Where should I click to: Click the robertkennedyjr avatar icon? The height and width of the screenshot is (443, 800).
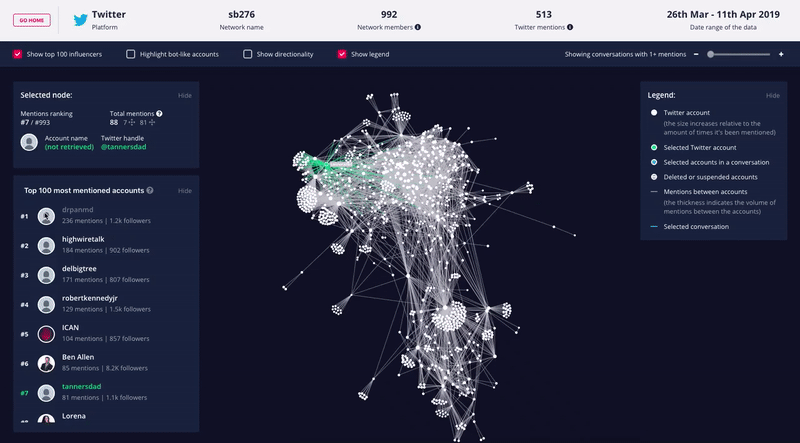pyautogui.click(x=46, y=305)
